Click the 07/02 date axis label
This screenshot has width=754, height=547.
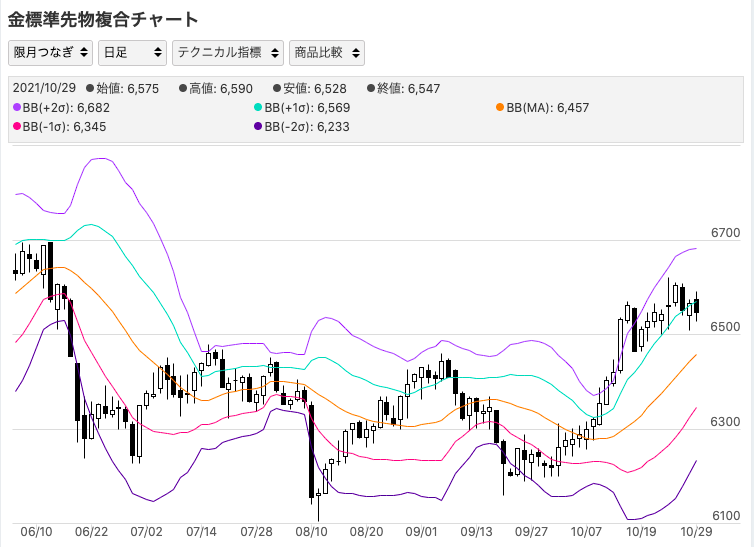coord(146,532)
